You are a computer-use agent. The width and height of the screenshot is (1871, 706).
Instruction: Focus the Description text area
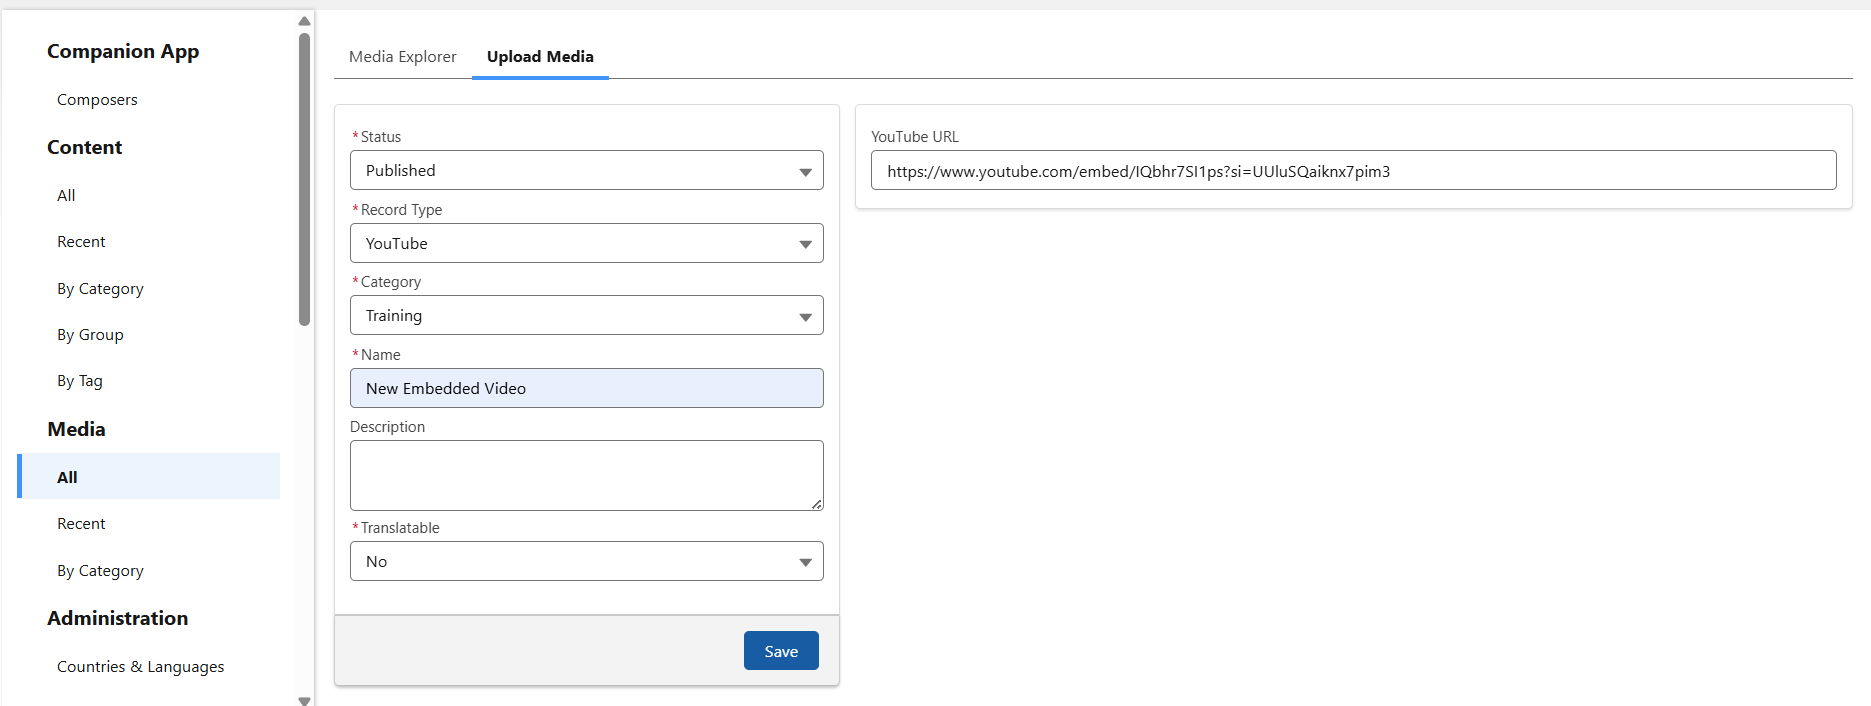(x=586, y=475)
